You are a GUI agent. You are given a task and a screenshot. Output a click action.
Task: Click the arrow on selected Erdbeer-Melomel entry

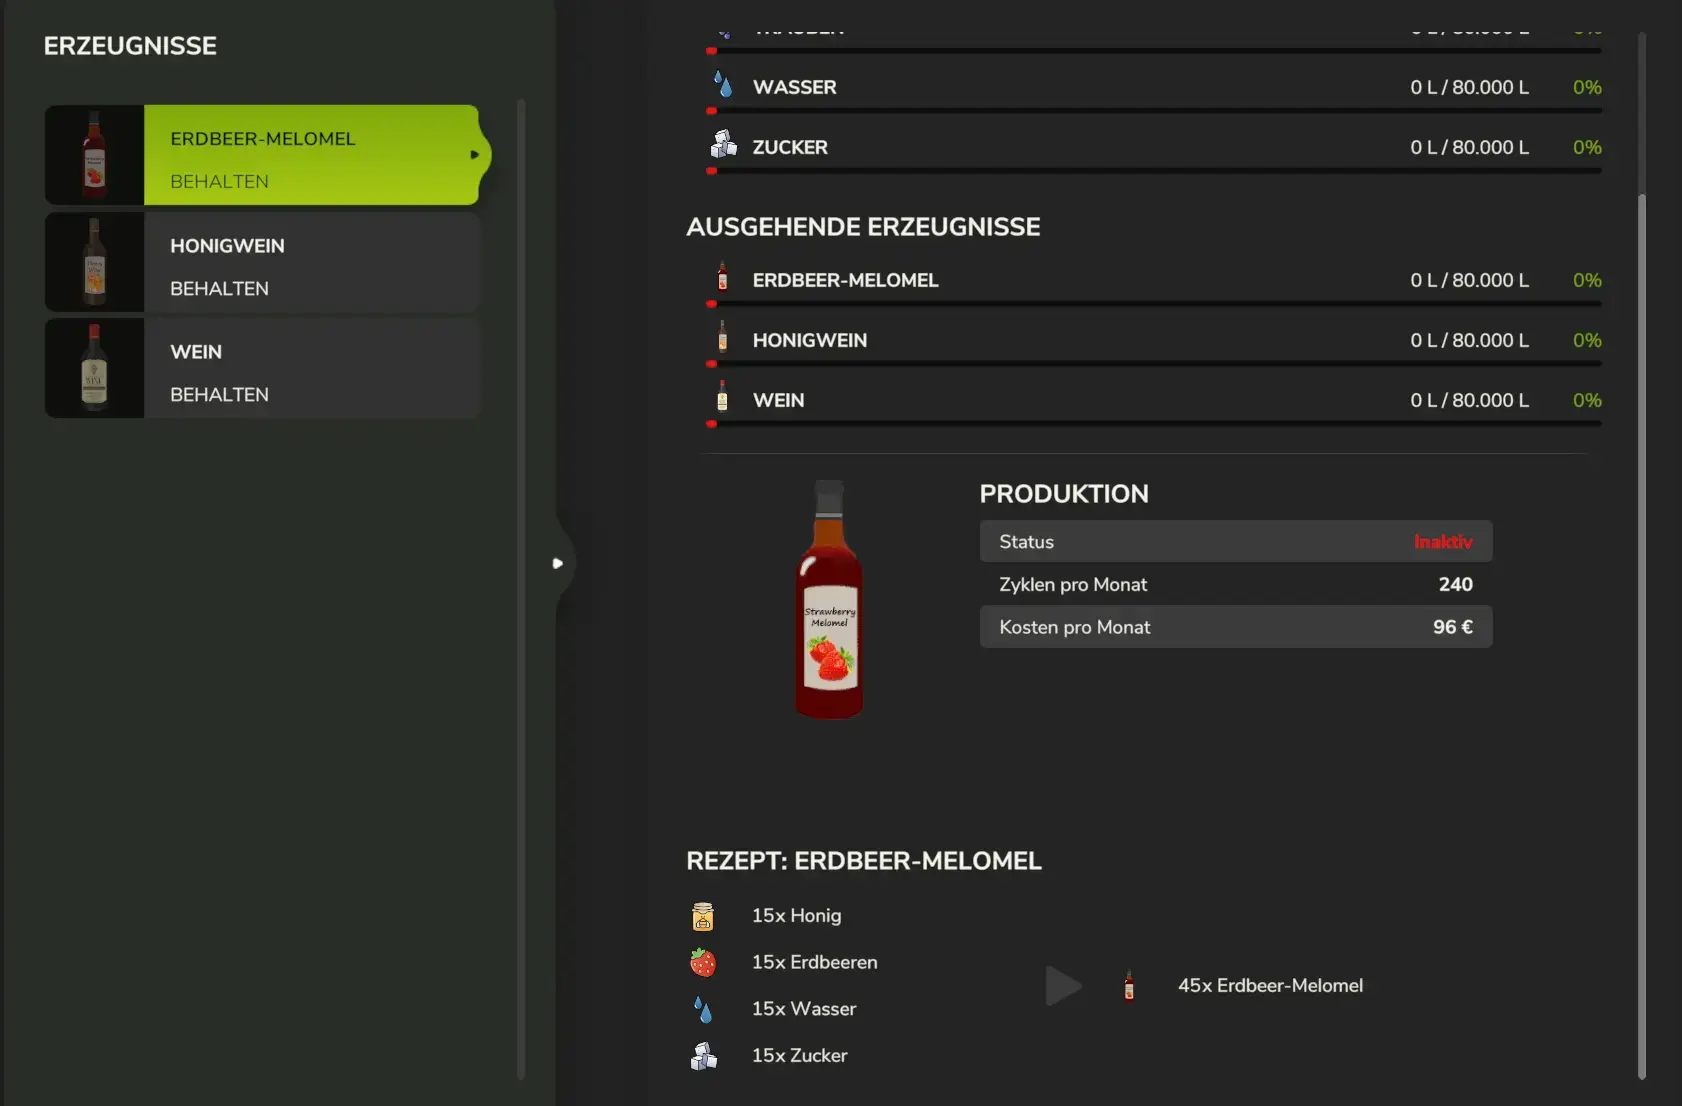click(x=474, y=155)
